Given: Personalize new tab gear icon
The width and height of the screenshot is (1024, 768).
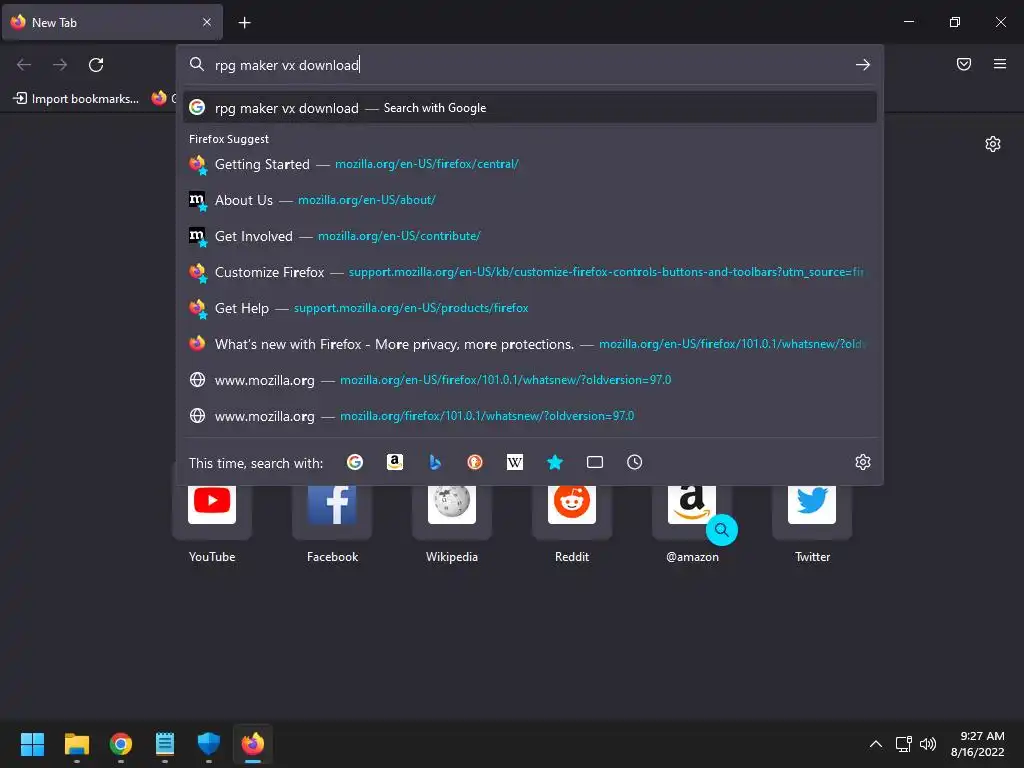Looking at the screenshot, I should pyautogui.click(x=993, y=144).
